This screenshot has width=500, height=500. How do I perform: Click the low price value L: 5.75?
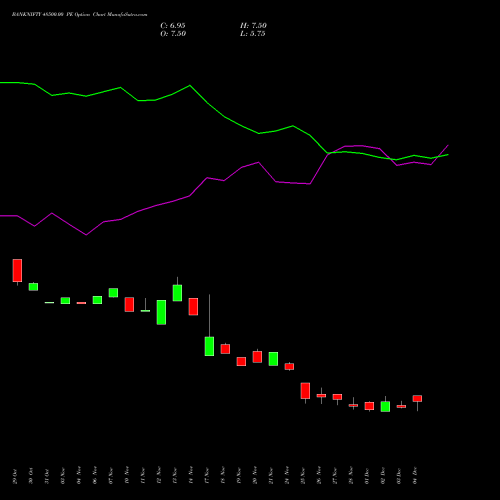click(253, 34)
